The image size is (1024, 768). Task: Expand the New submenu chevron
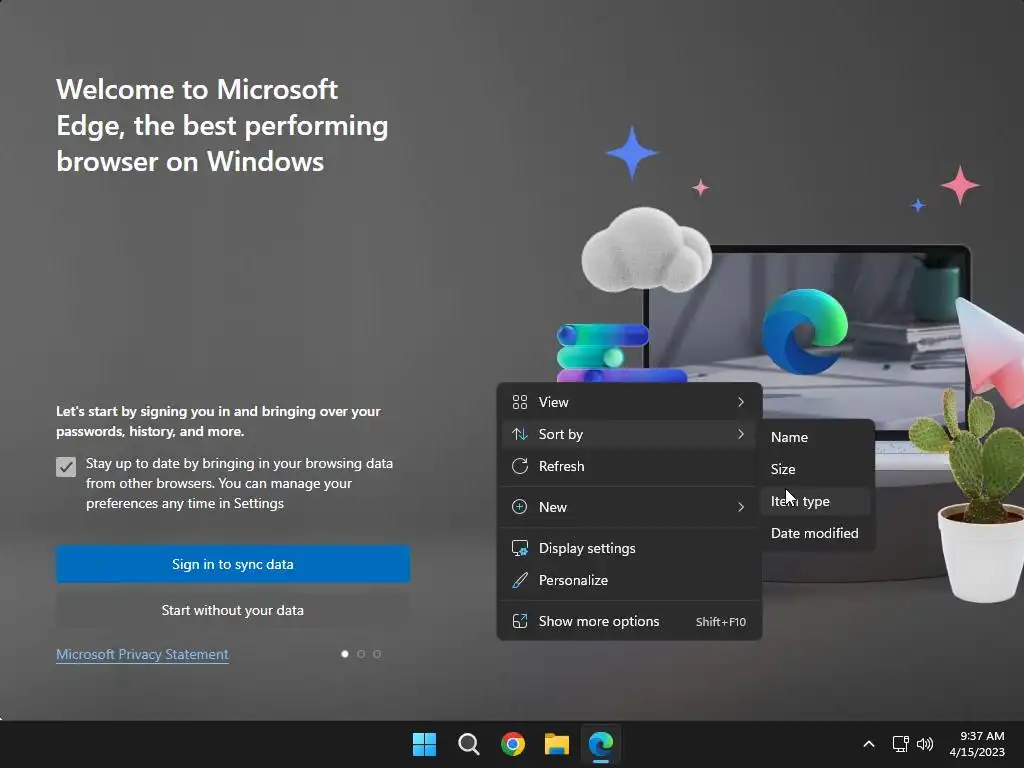coord(741,507)
